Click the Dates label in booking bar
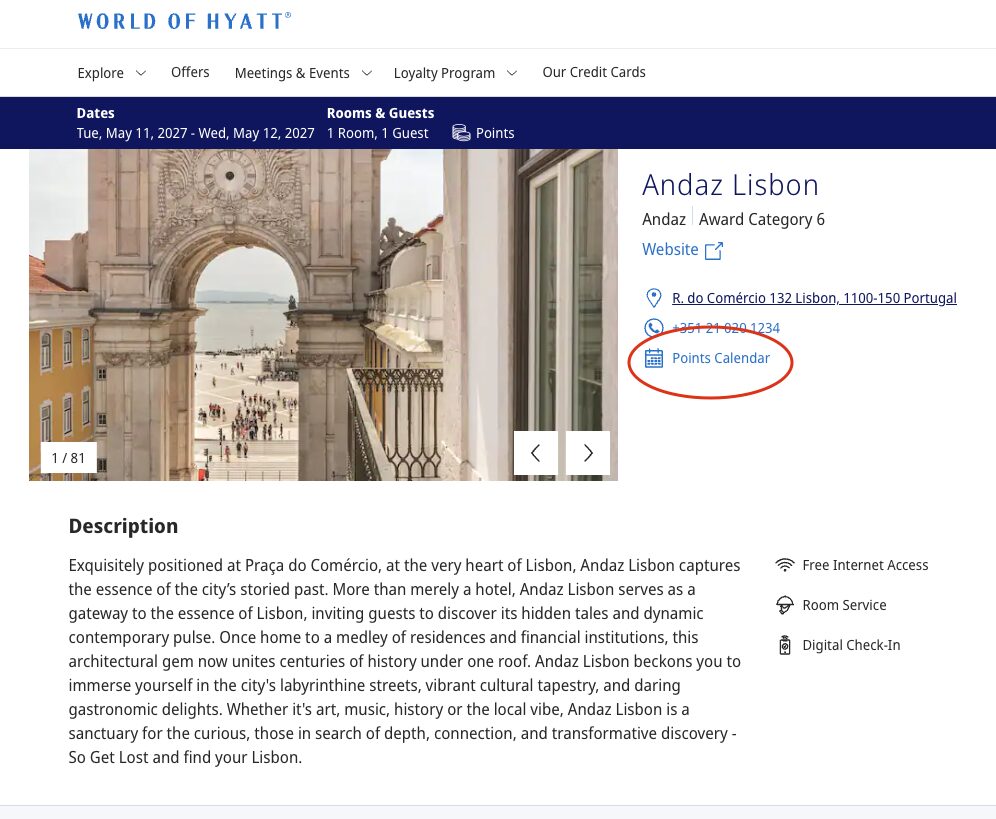 [x=95, y=113]
